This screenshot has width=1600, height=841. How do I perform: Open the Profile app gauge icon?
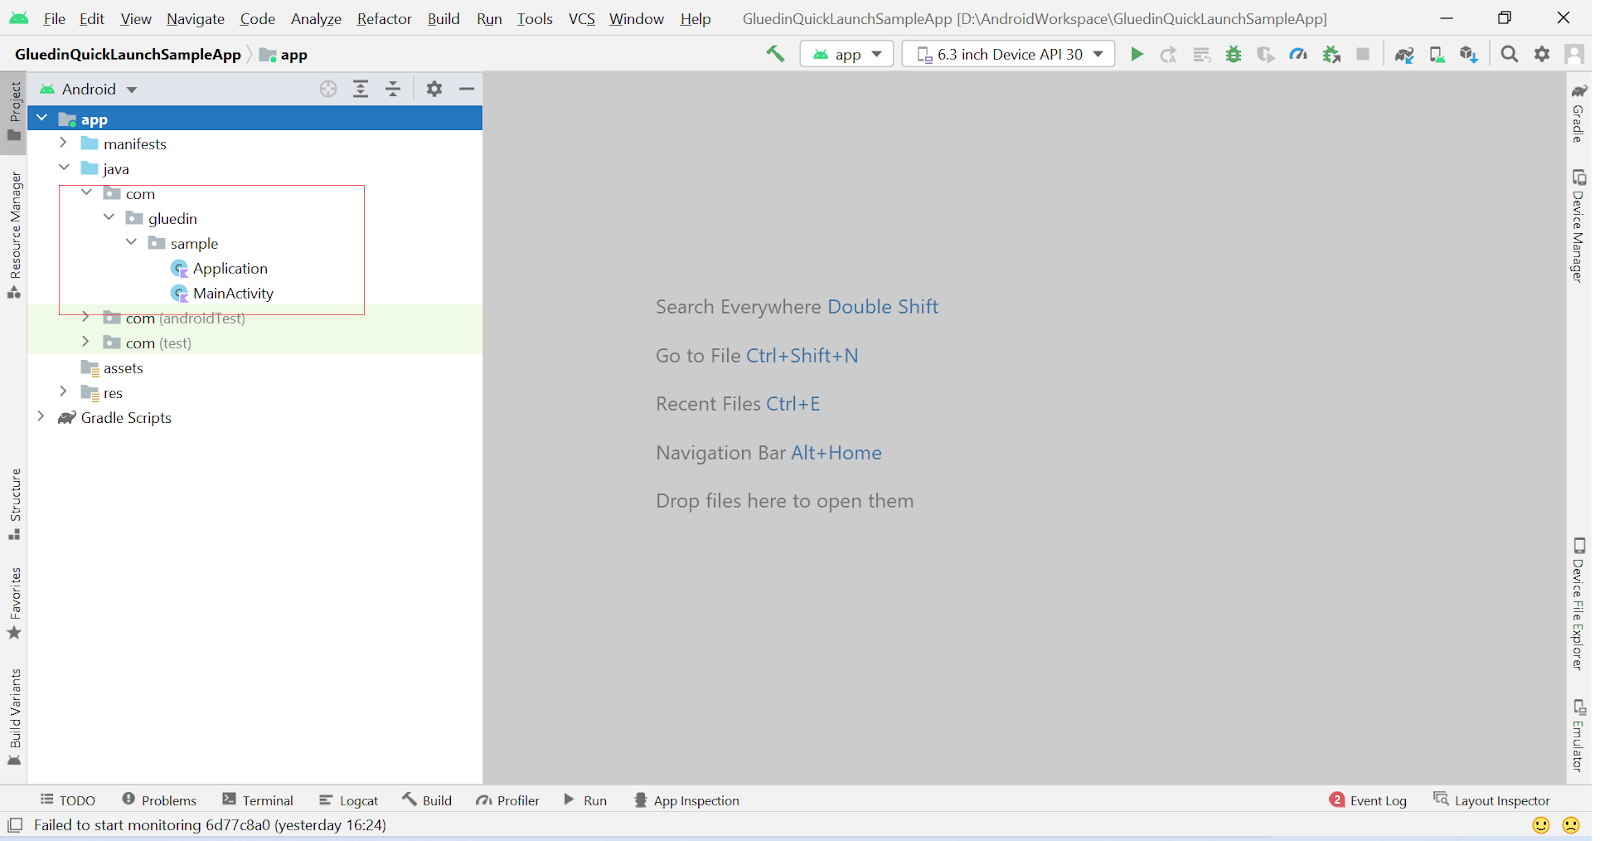point(1298,54)
